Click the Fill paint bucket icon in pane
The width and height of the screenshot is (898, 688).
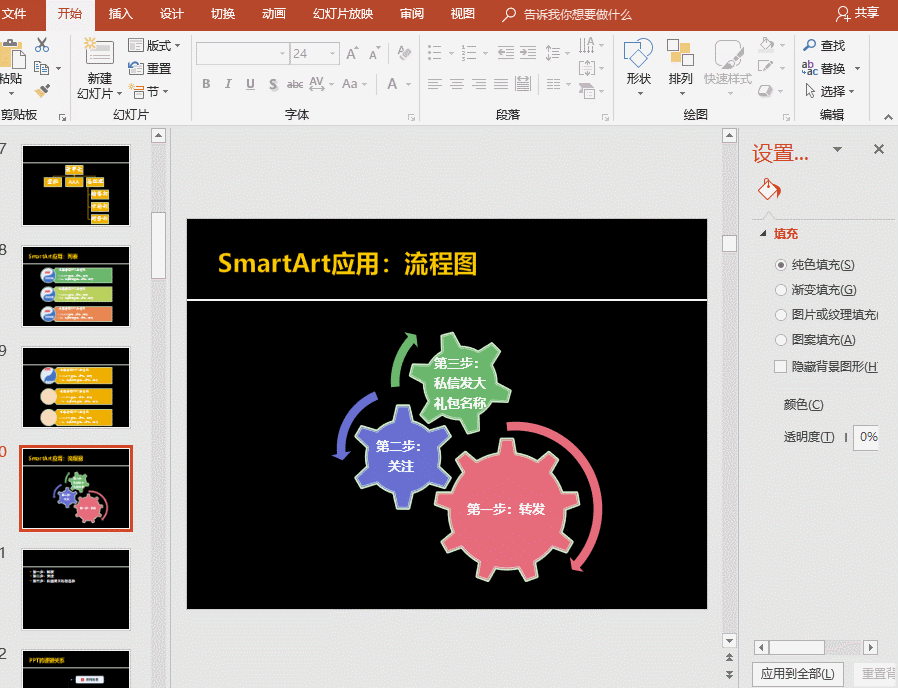tap(769, 189)
